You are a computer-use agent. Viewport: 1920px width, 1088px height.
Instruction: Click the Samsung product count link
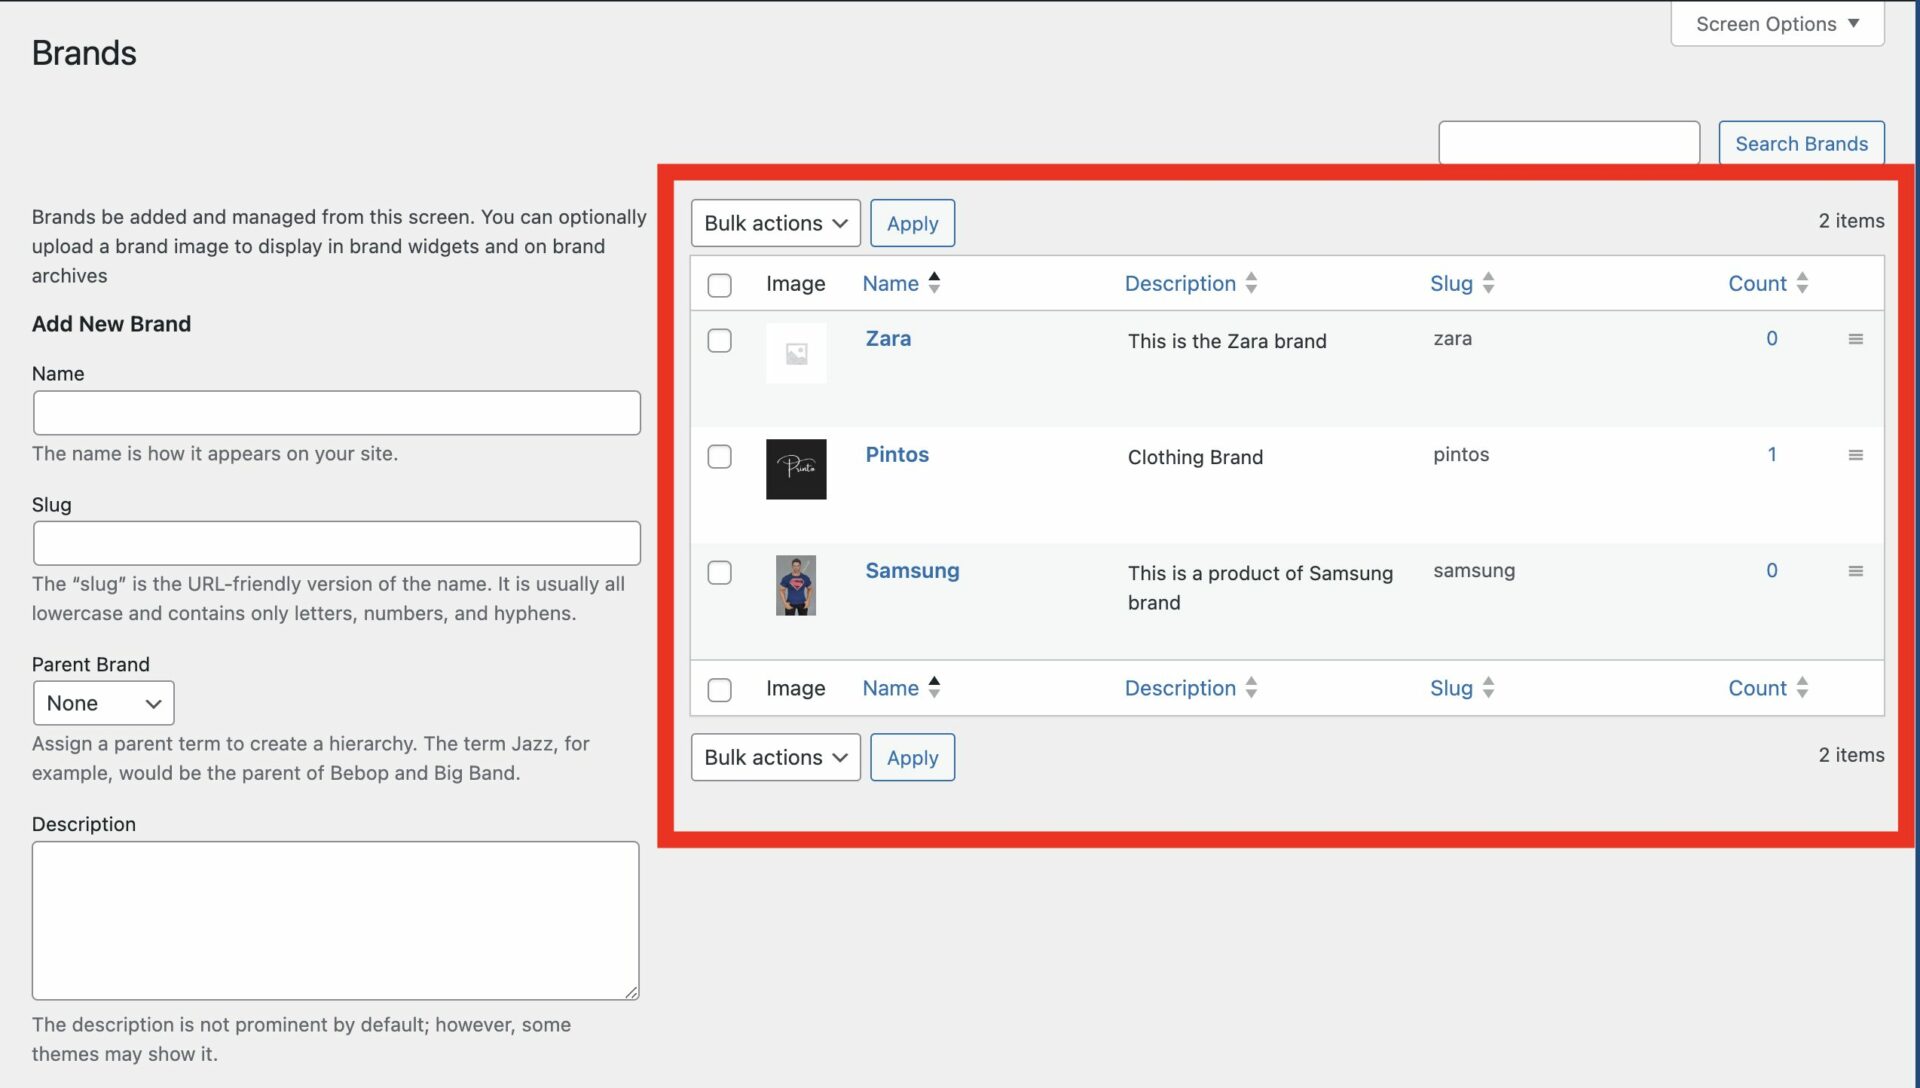click(x=1771, y=570)
